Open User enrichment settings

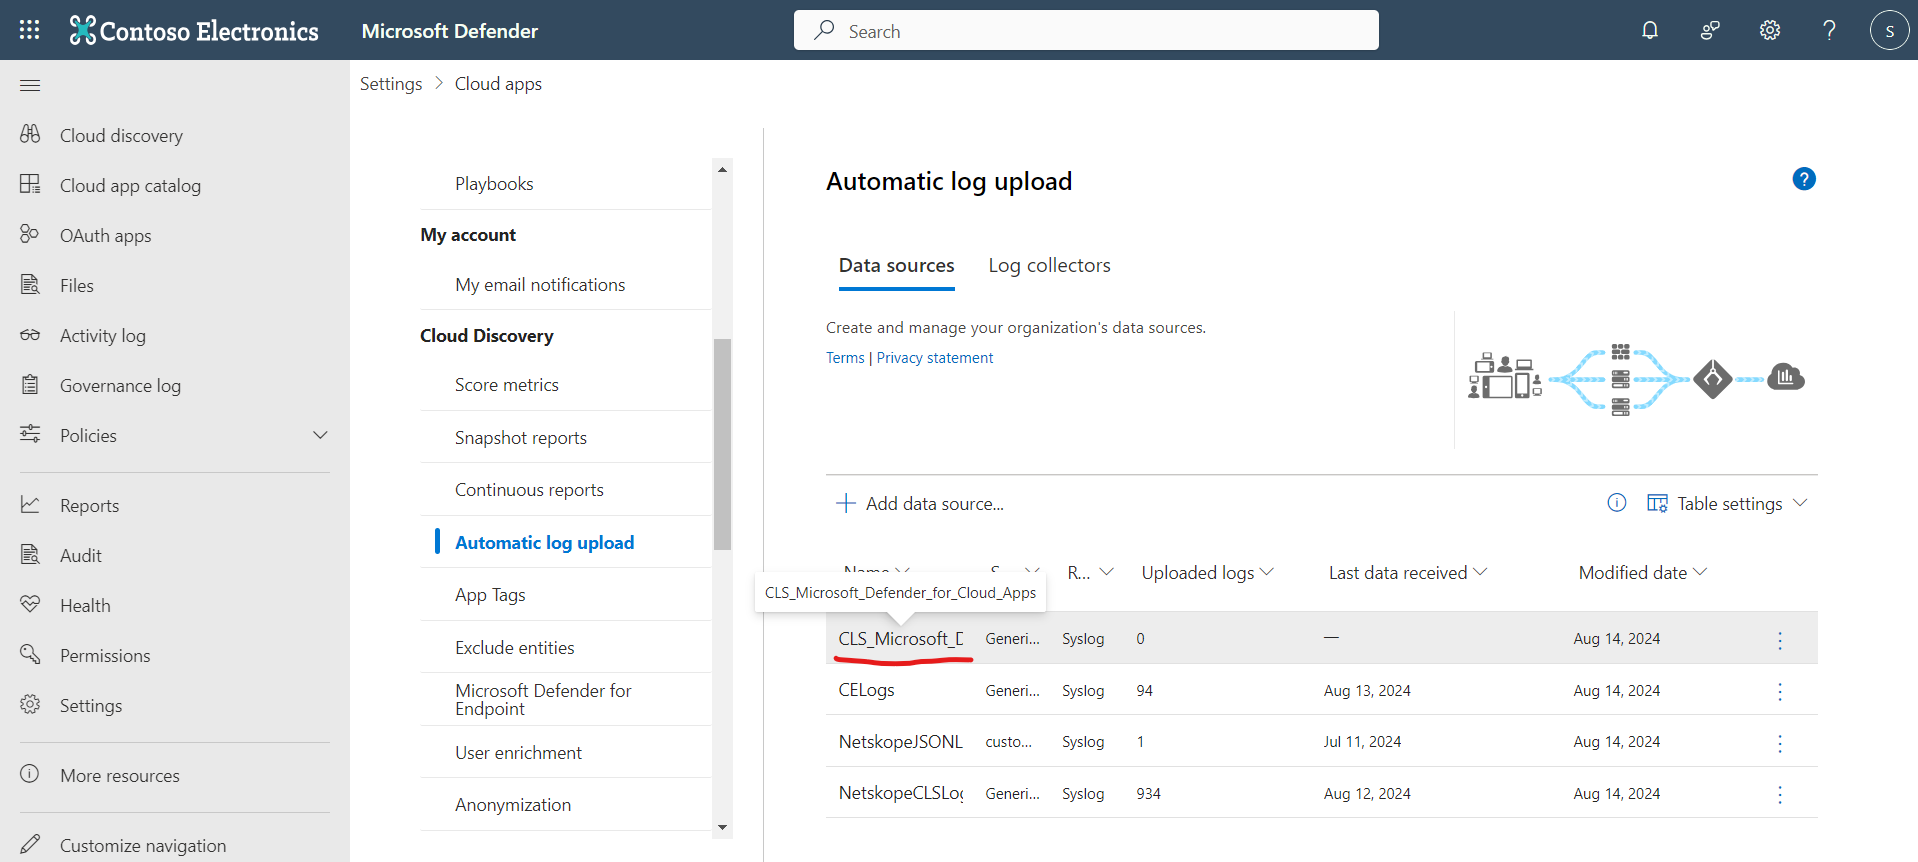pos(518,753)
